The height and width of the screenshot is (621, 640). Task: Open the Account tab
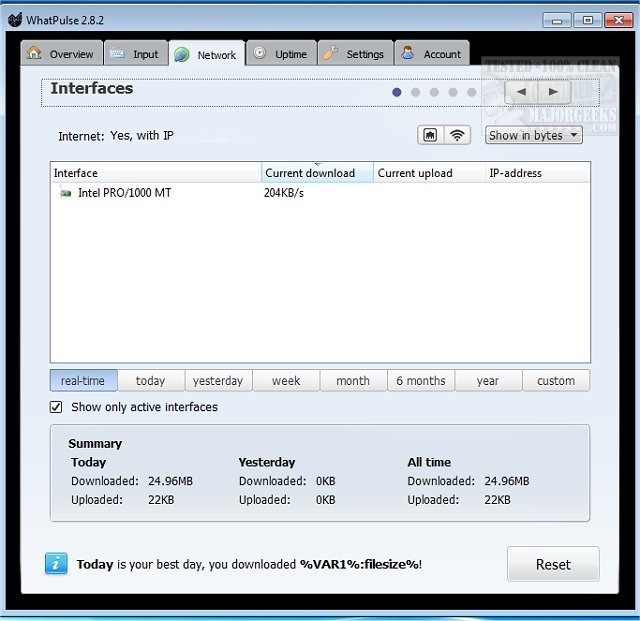[432, 53]
